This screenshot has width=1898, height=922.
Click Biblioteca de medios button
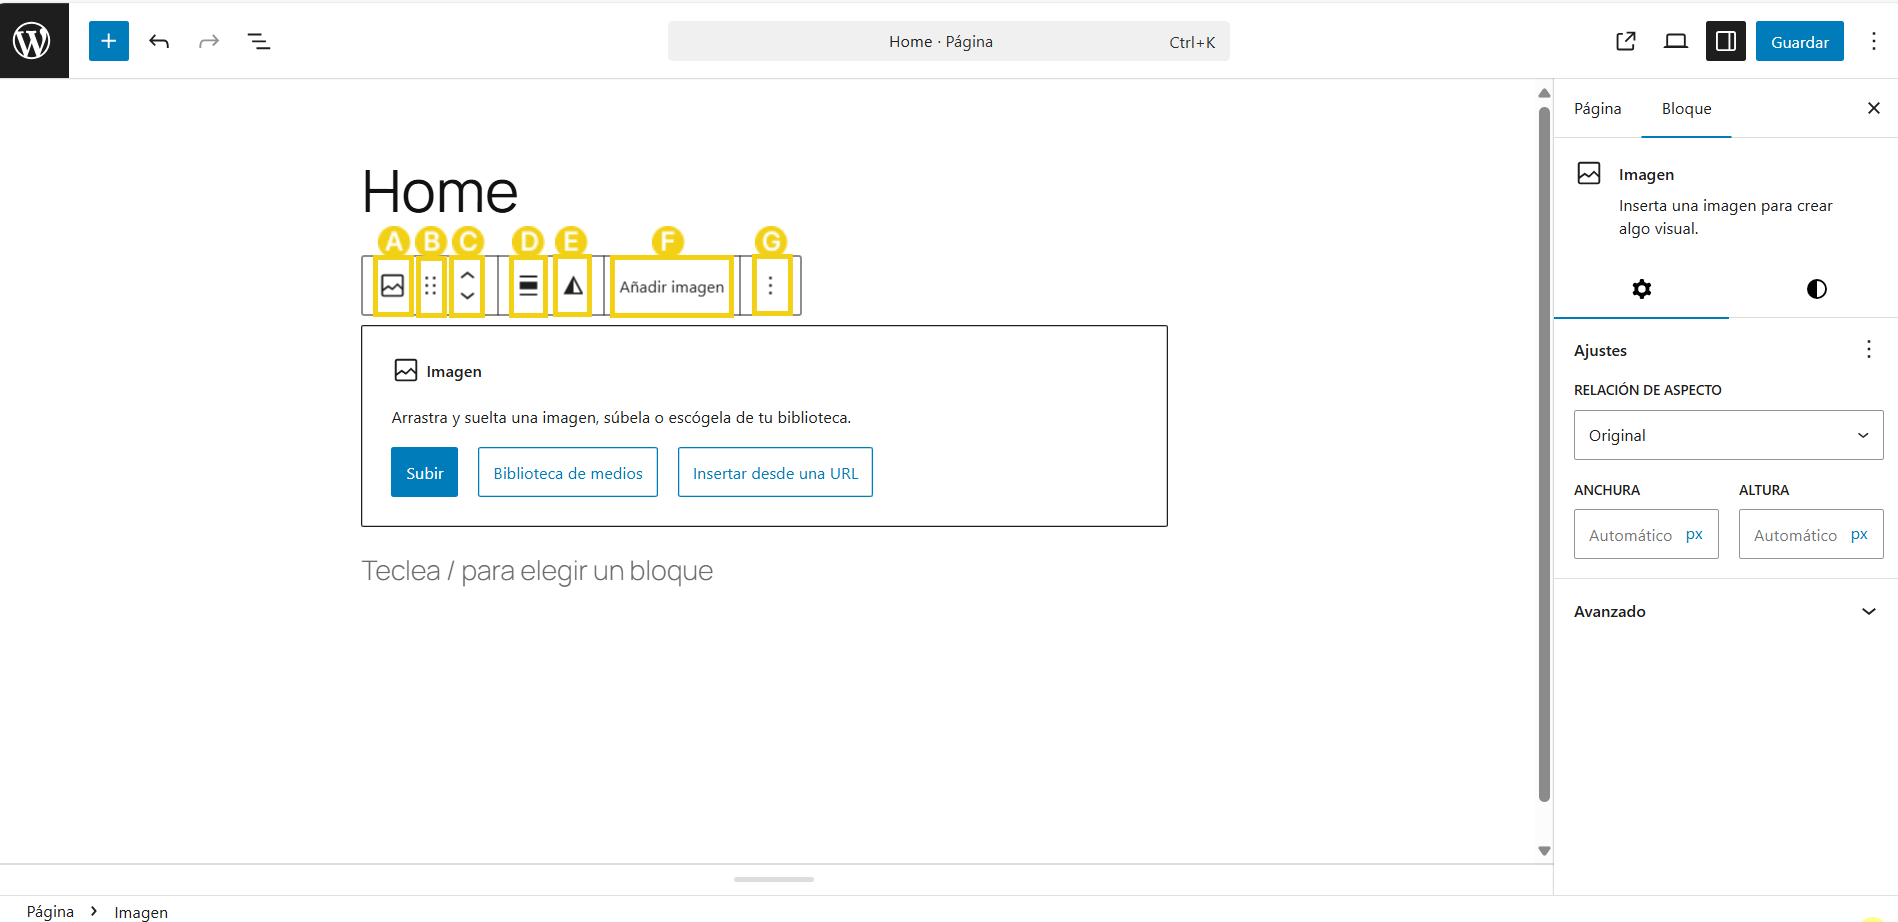click(567, 472)
